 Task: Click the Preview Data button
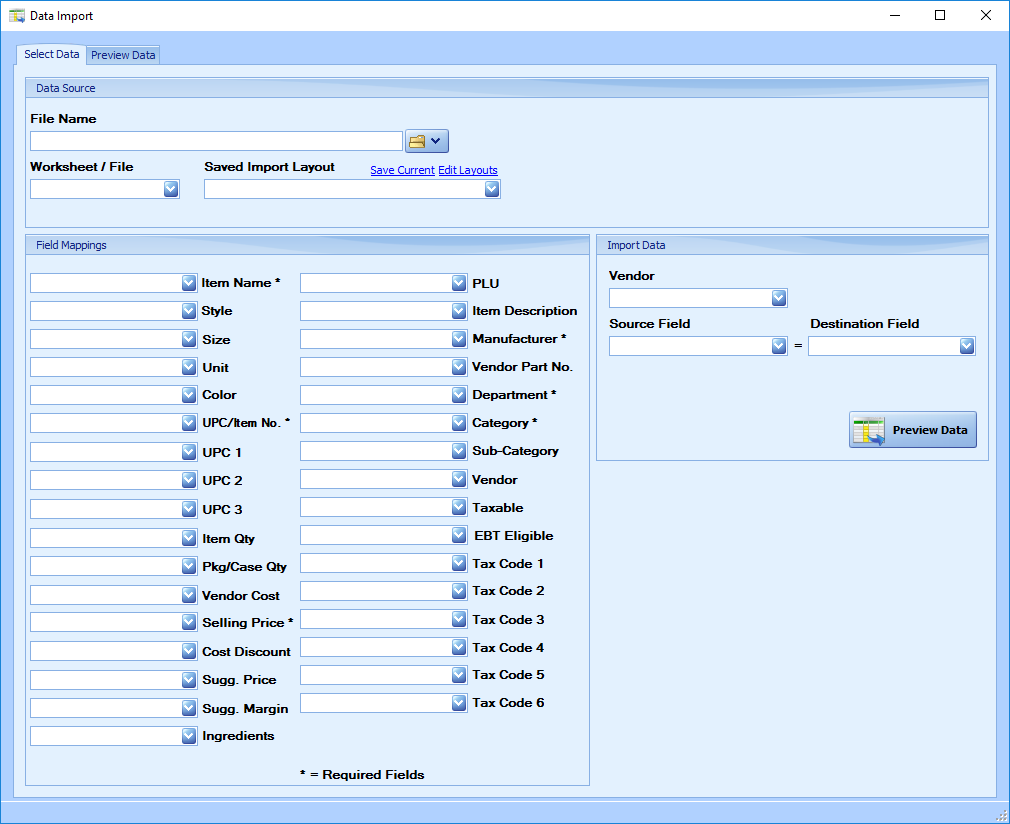point(913,430)
